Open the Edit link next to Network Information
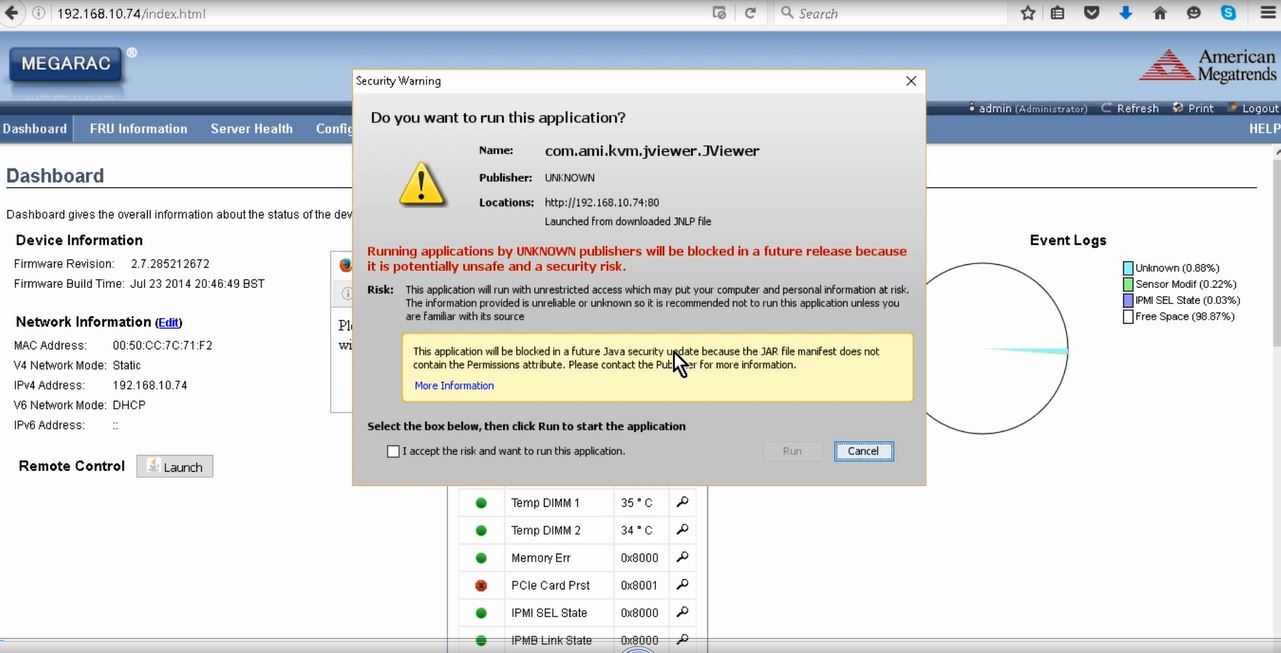The height and width of the screenshot is (653, 1281). coord(168,322)
